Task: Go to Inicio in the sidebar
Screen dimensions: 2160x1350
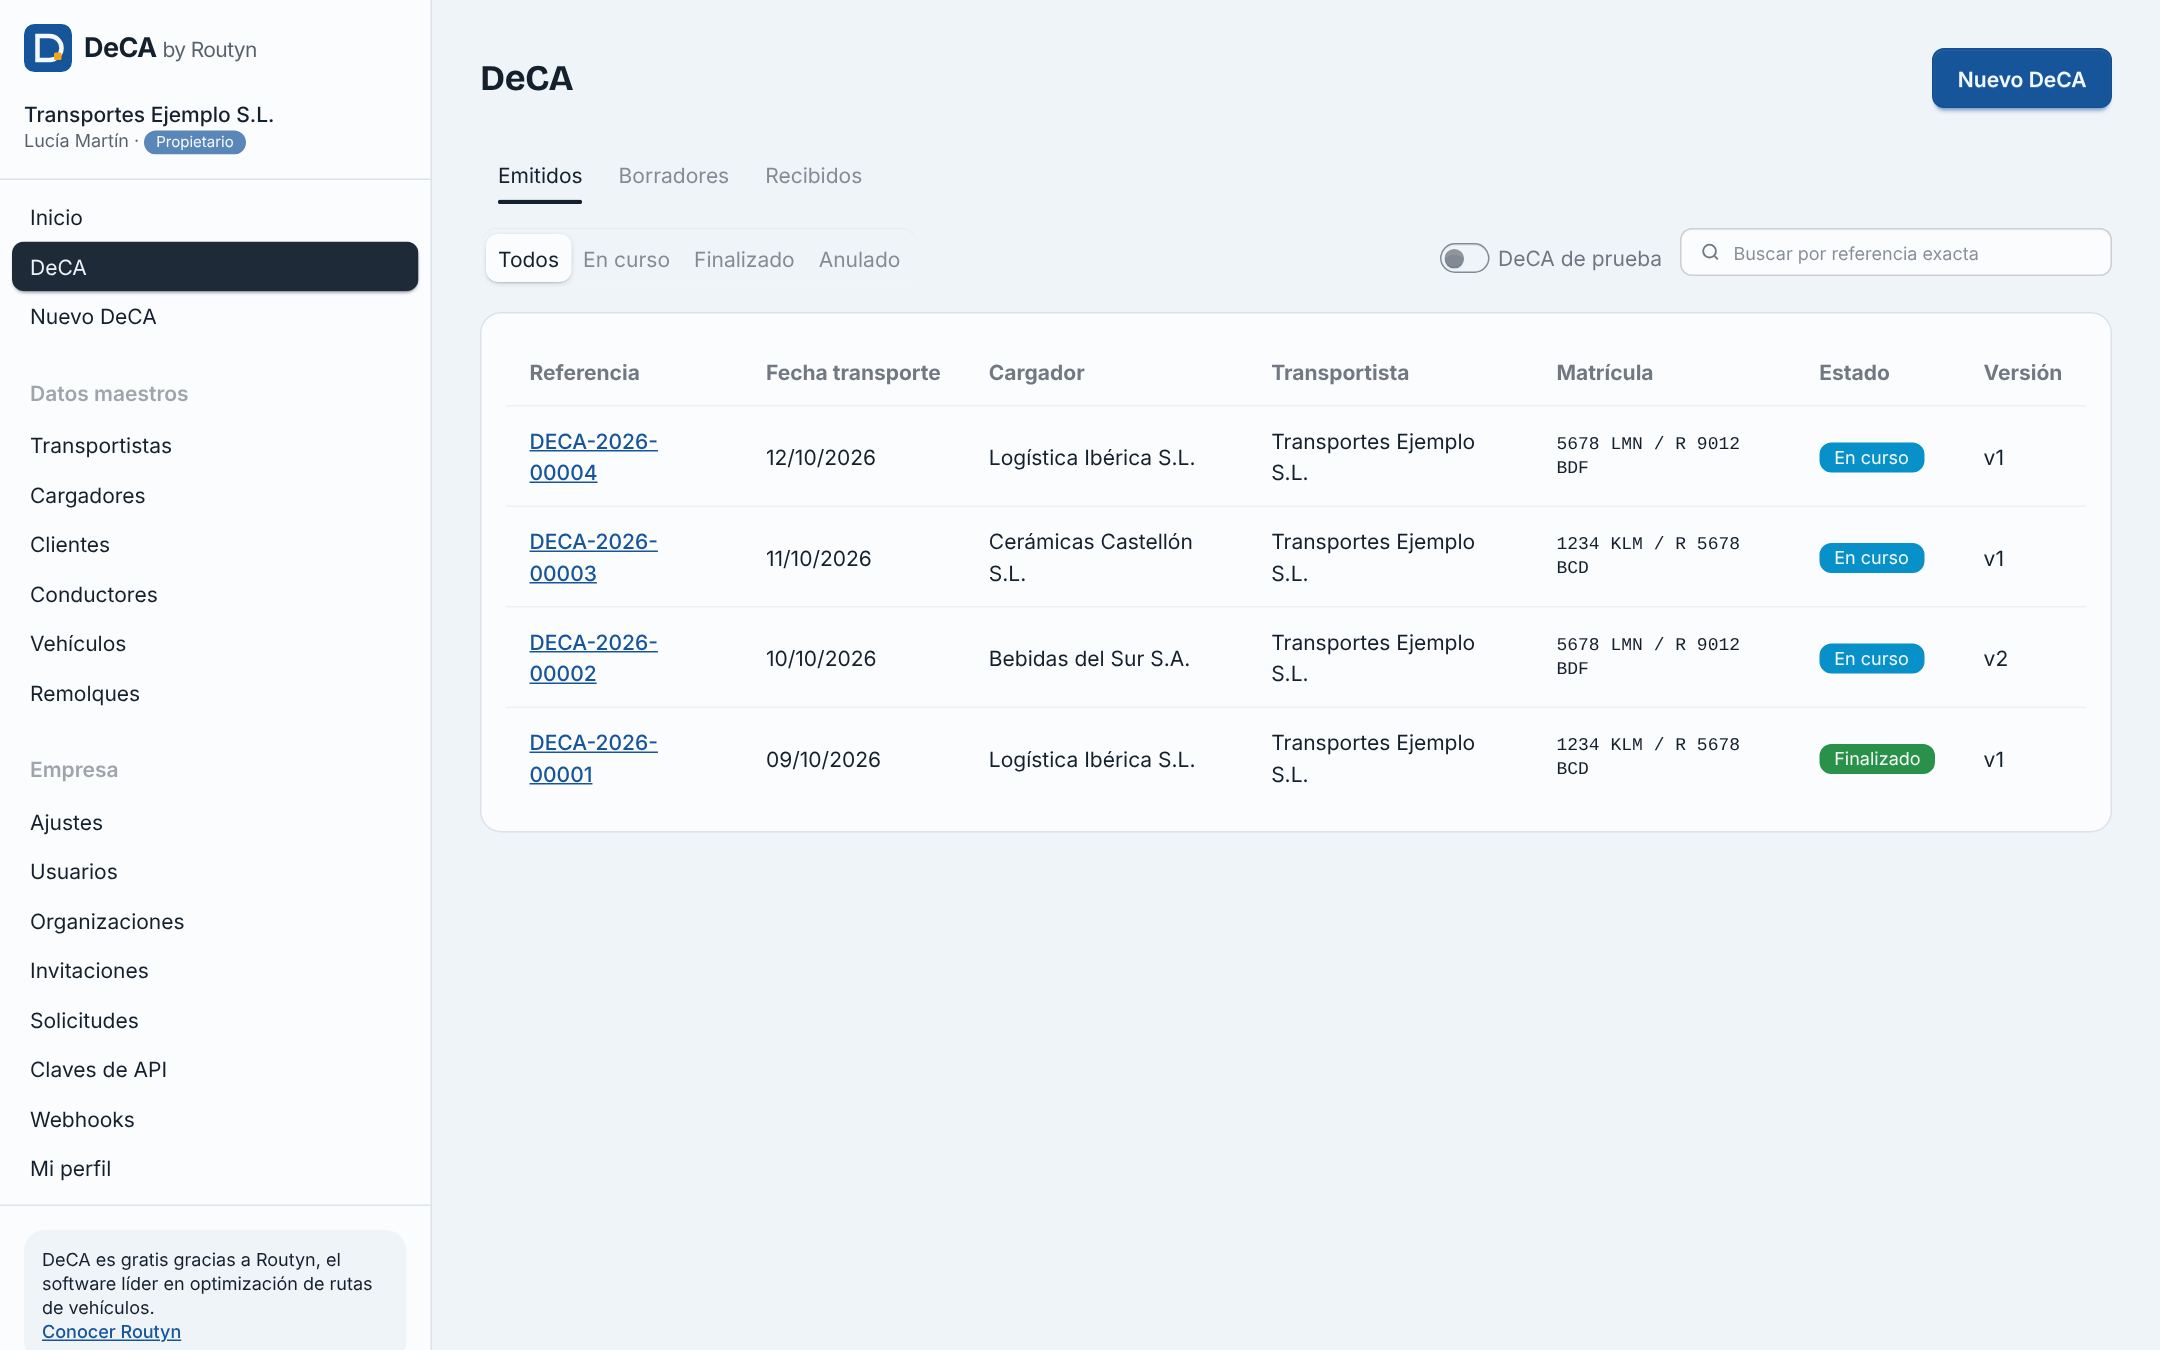Action: pos(215,218)
